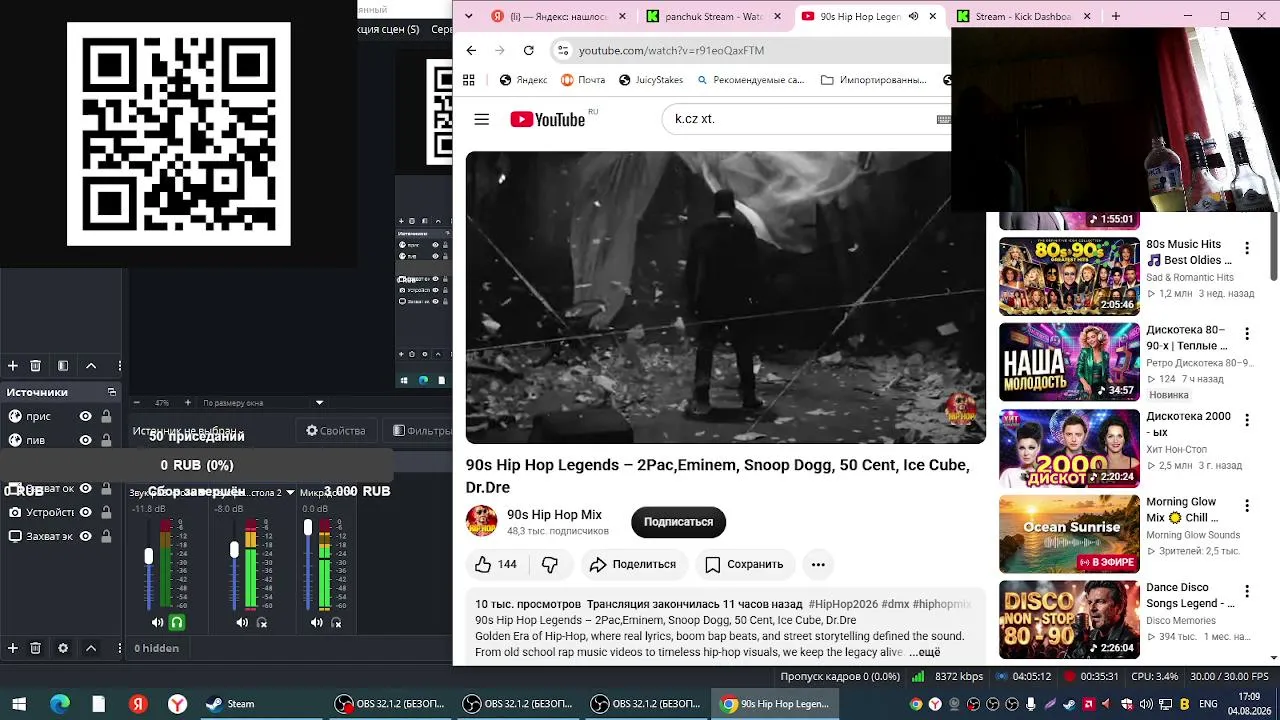Save video with Сохранить button
Screen dimensions: 1280x720
744,564
